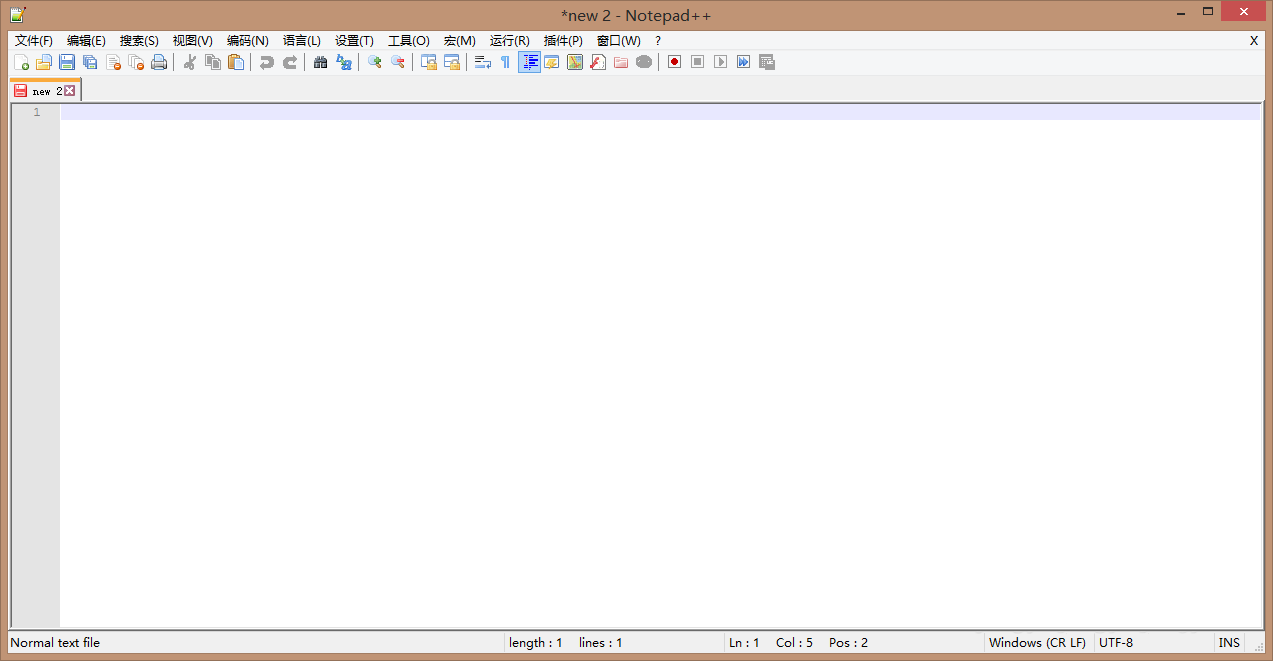This screenshot has height=661, width=1273.
Task: Click the UTF-8 encoding status indicator
Action: 1116,642
